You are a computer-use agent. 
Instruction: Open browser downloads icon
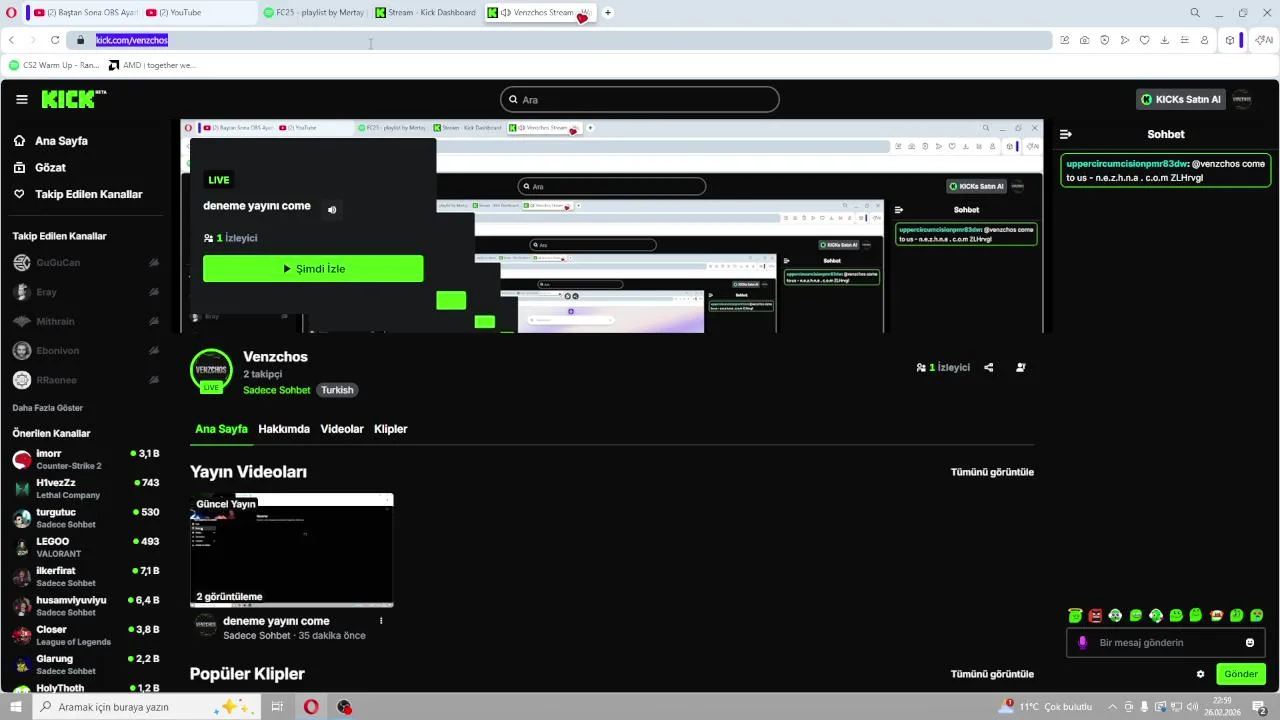[1165, 40]
